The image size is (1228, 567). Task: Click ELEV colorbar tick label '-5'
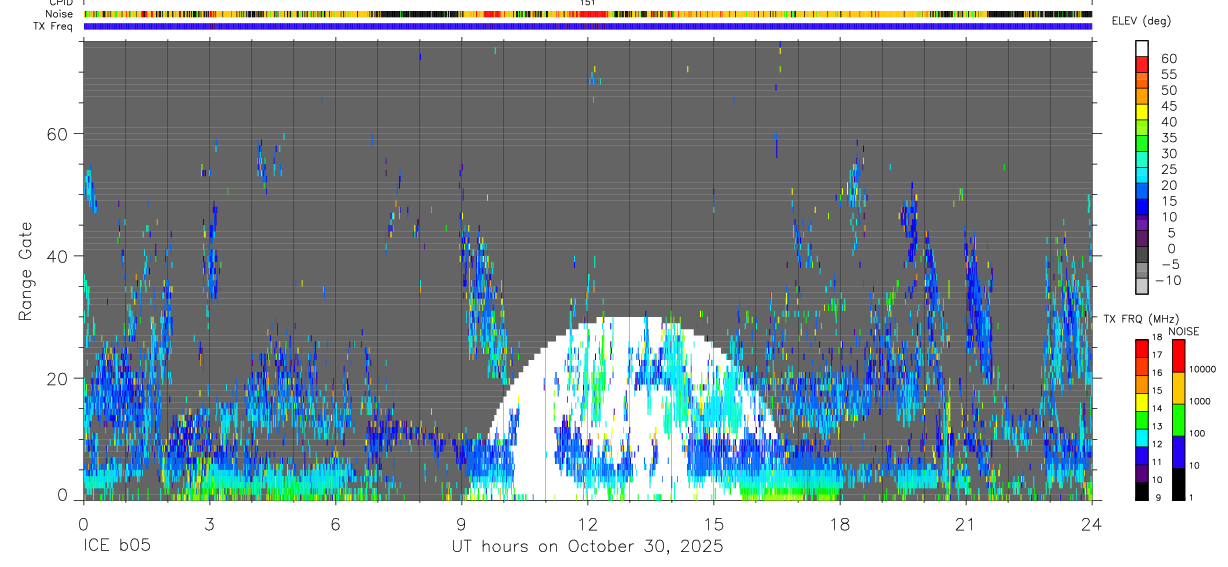coord(1170,264)
